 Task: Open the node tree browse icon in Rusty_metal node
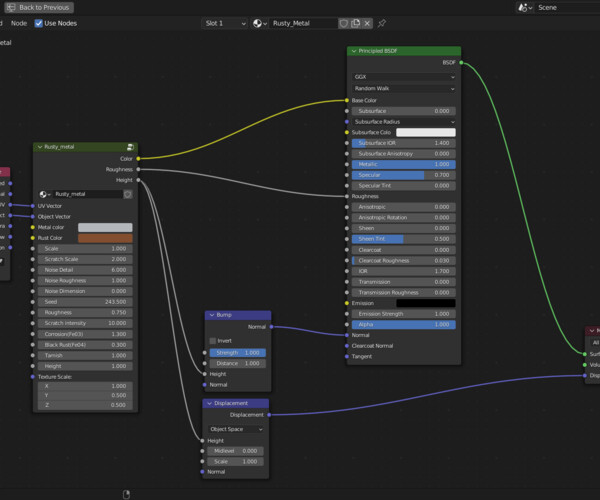[x=45, y=194]
